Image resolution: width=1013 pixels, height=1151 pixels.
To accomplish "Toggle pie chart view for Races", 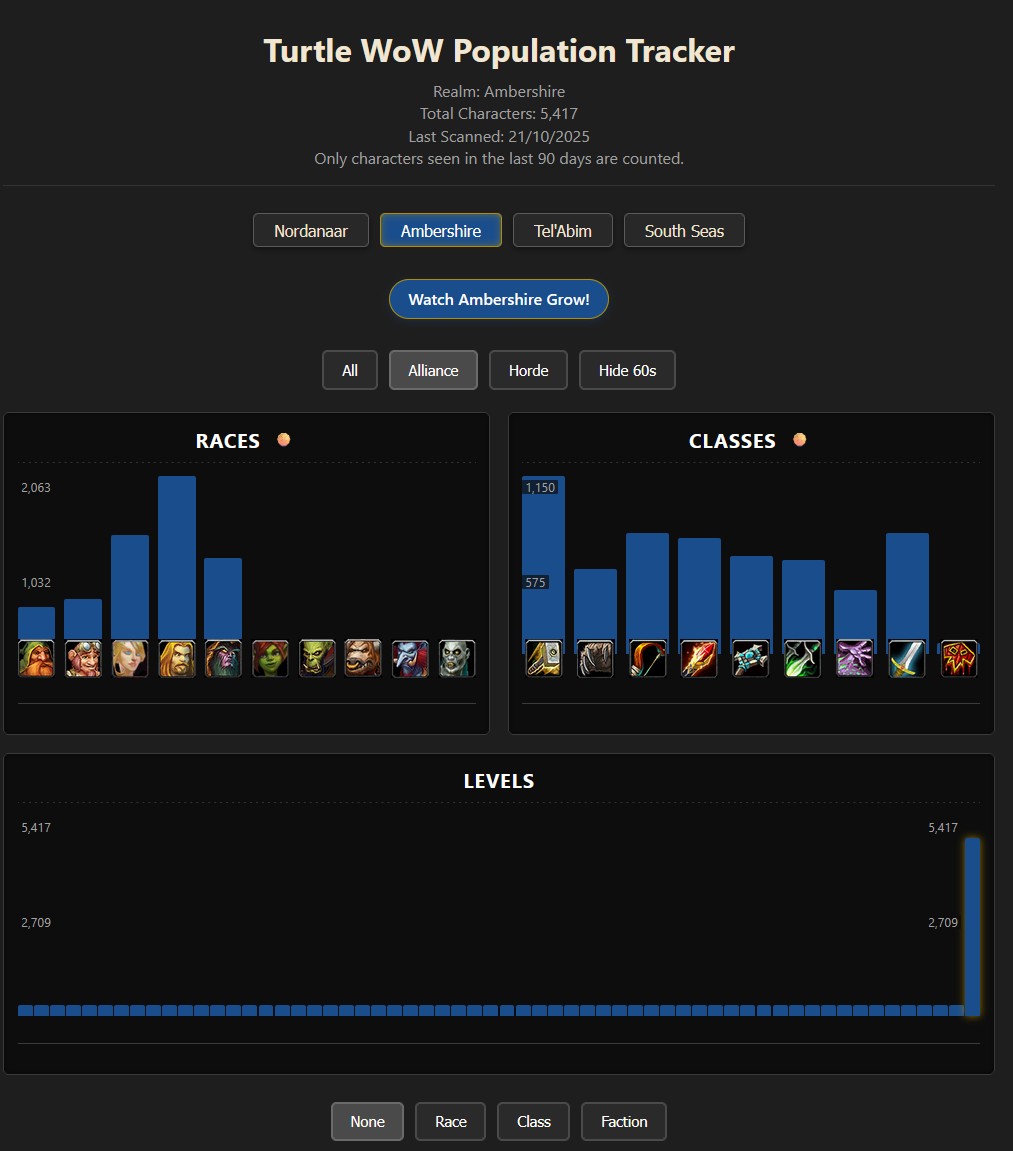I will tap(284, 440).
